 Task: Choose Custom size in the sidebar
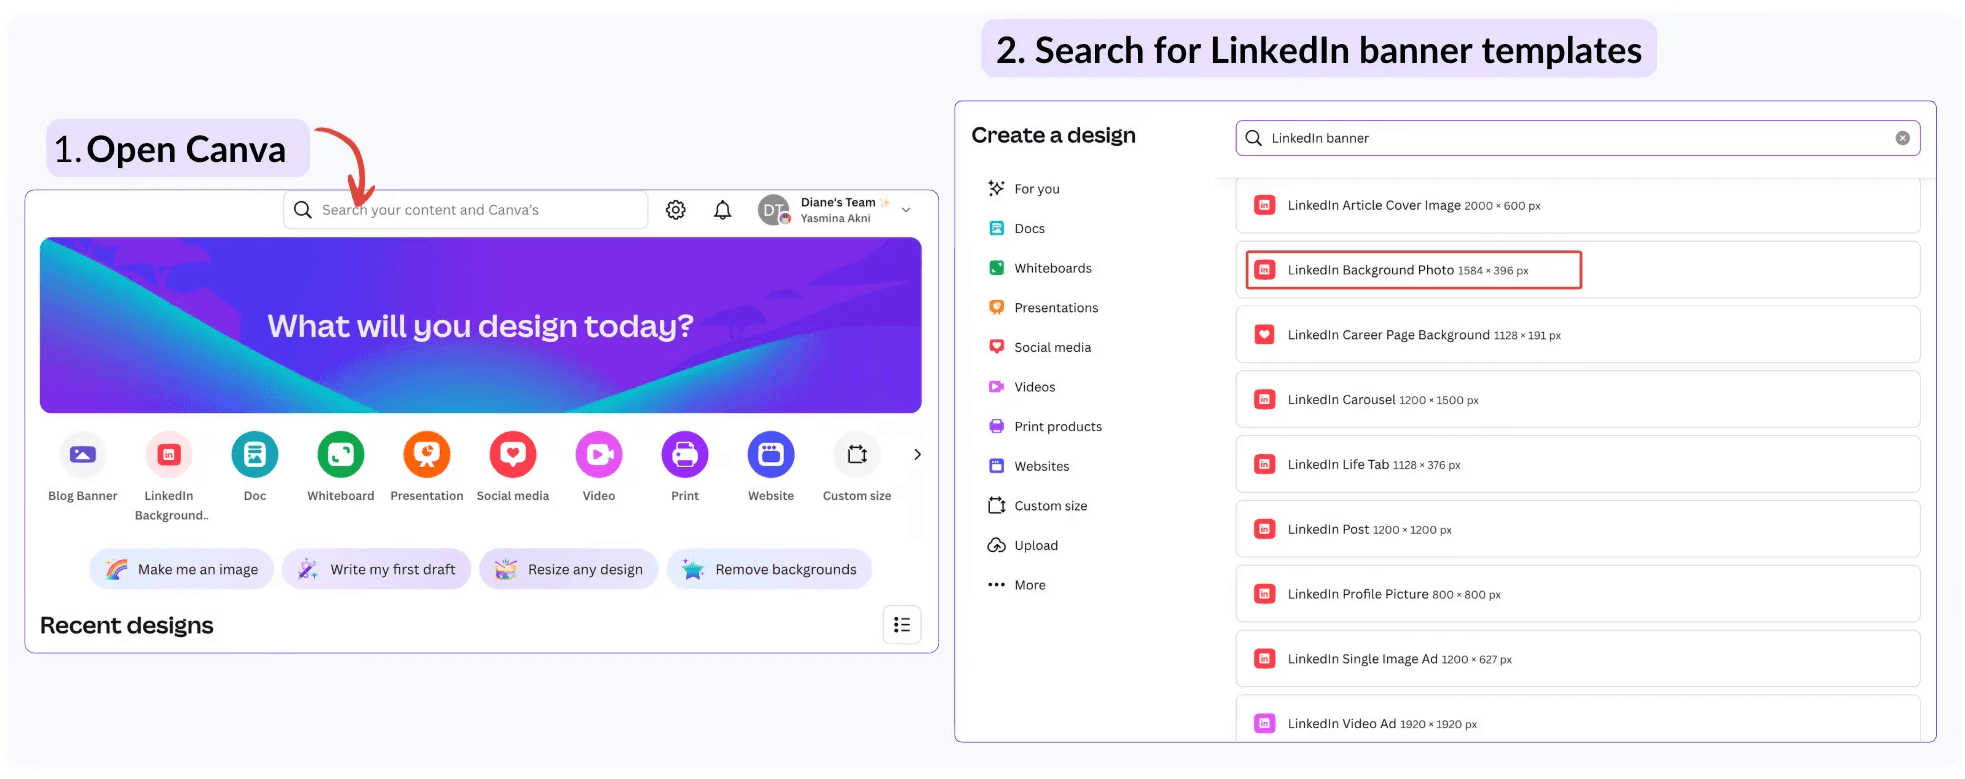(x=1037, y=506)
